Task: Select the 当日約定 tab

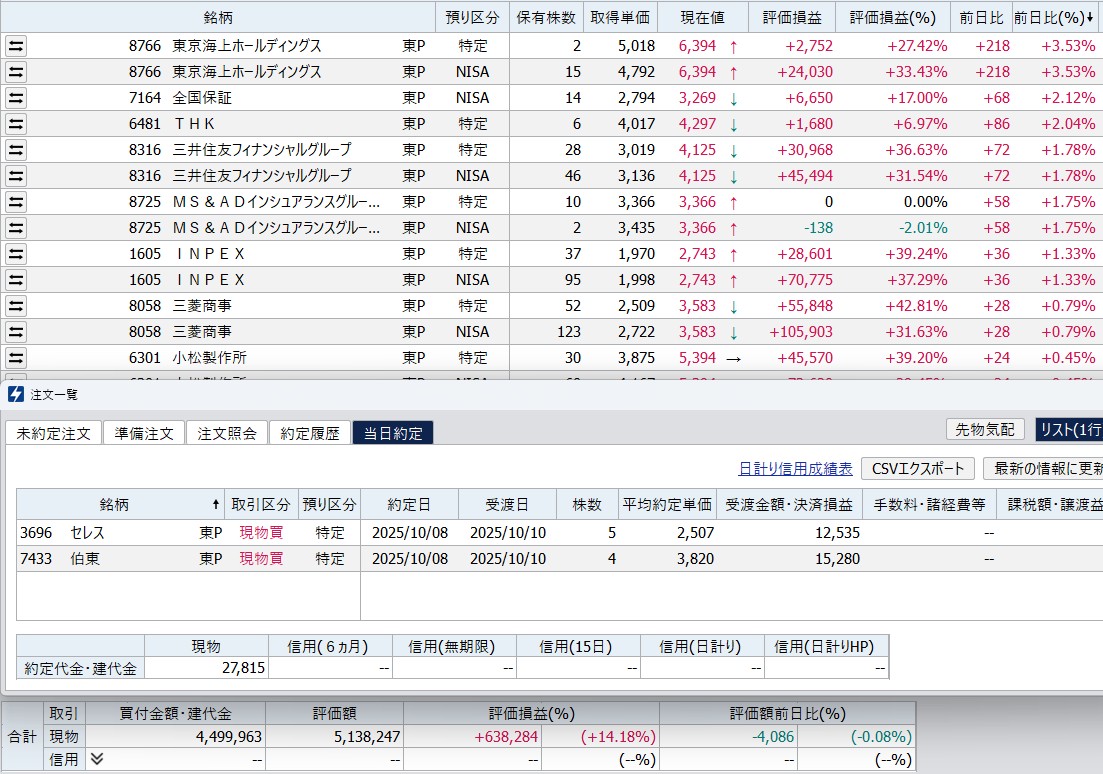Action: pos(393,433)
